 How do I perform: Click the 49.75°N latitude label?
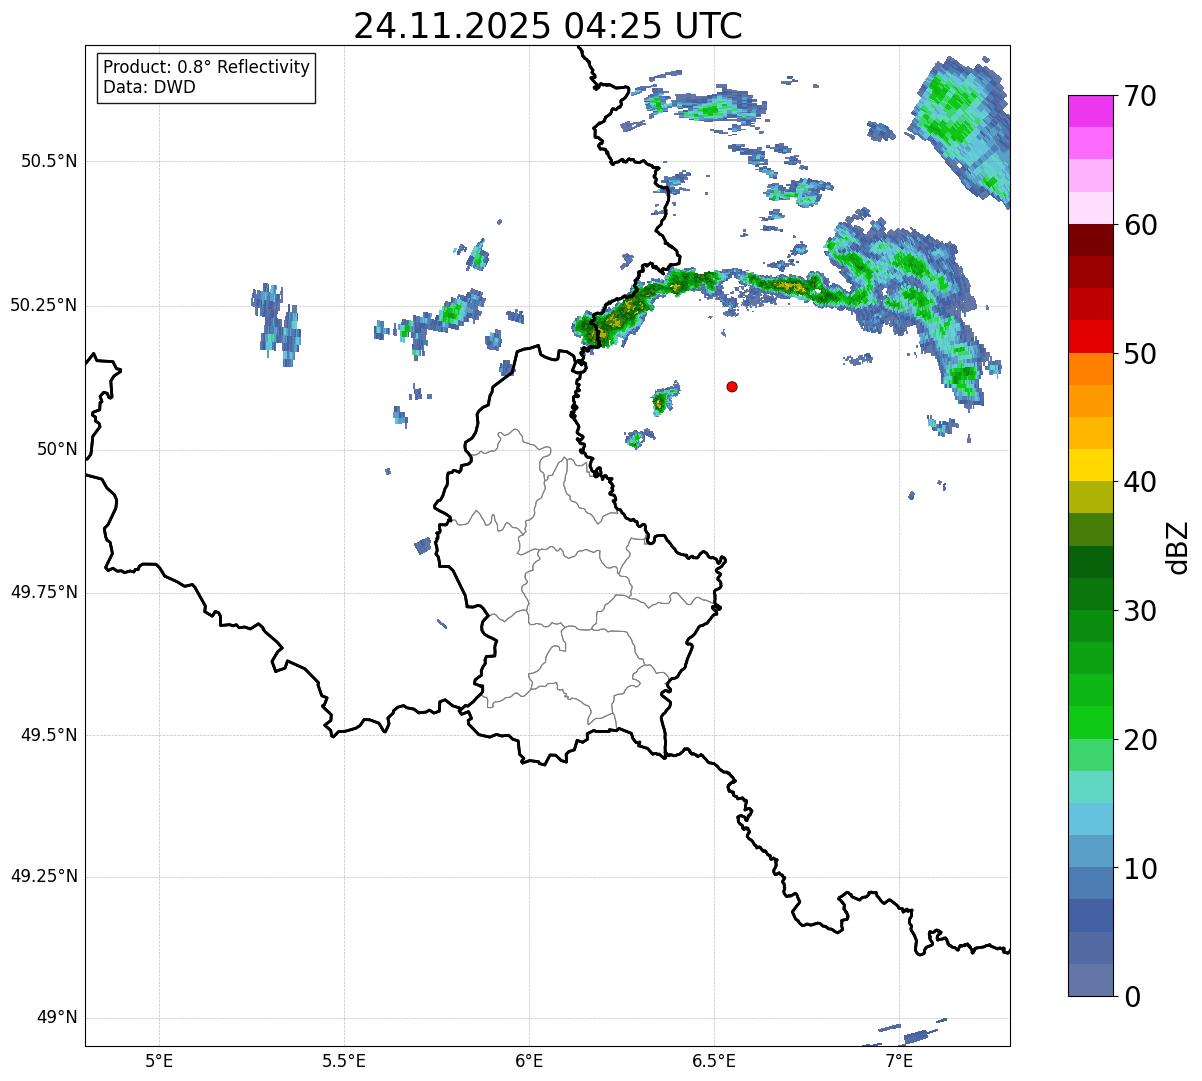coord(44,592)
